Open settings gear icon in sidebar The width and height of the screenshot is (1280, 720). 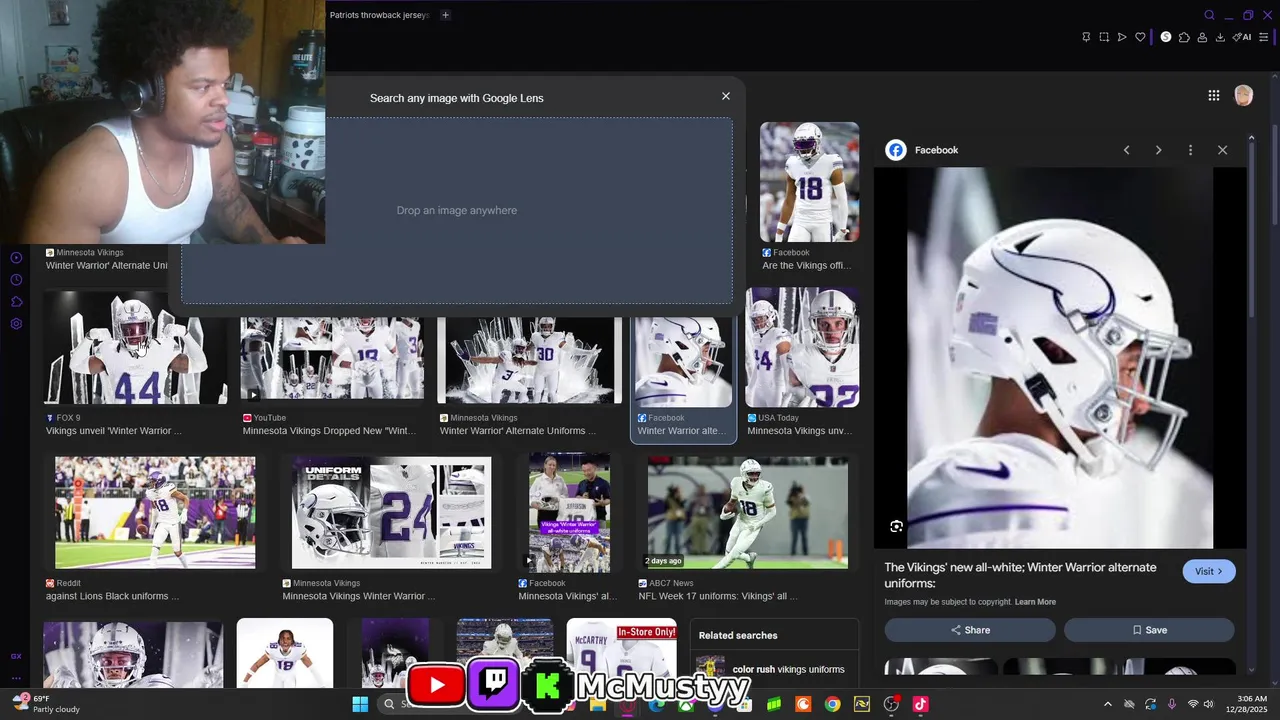(16, 324)
